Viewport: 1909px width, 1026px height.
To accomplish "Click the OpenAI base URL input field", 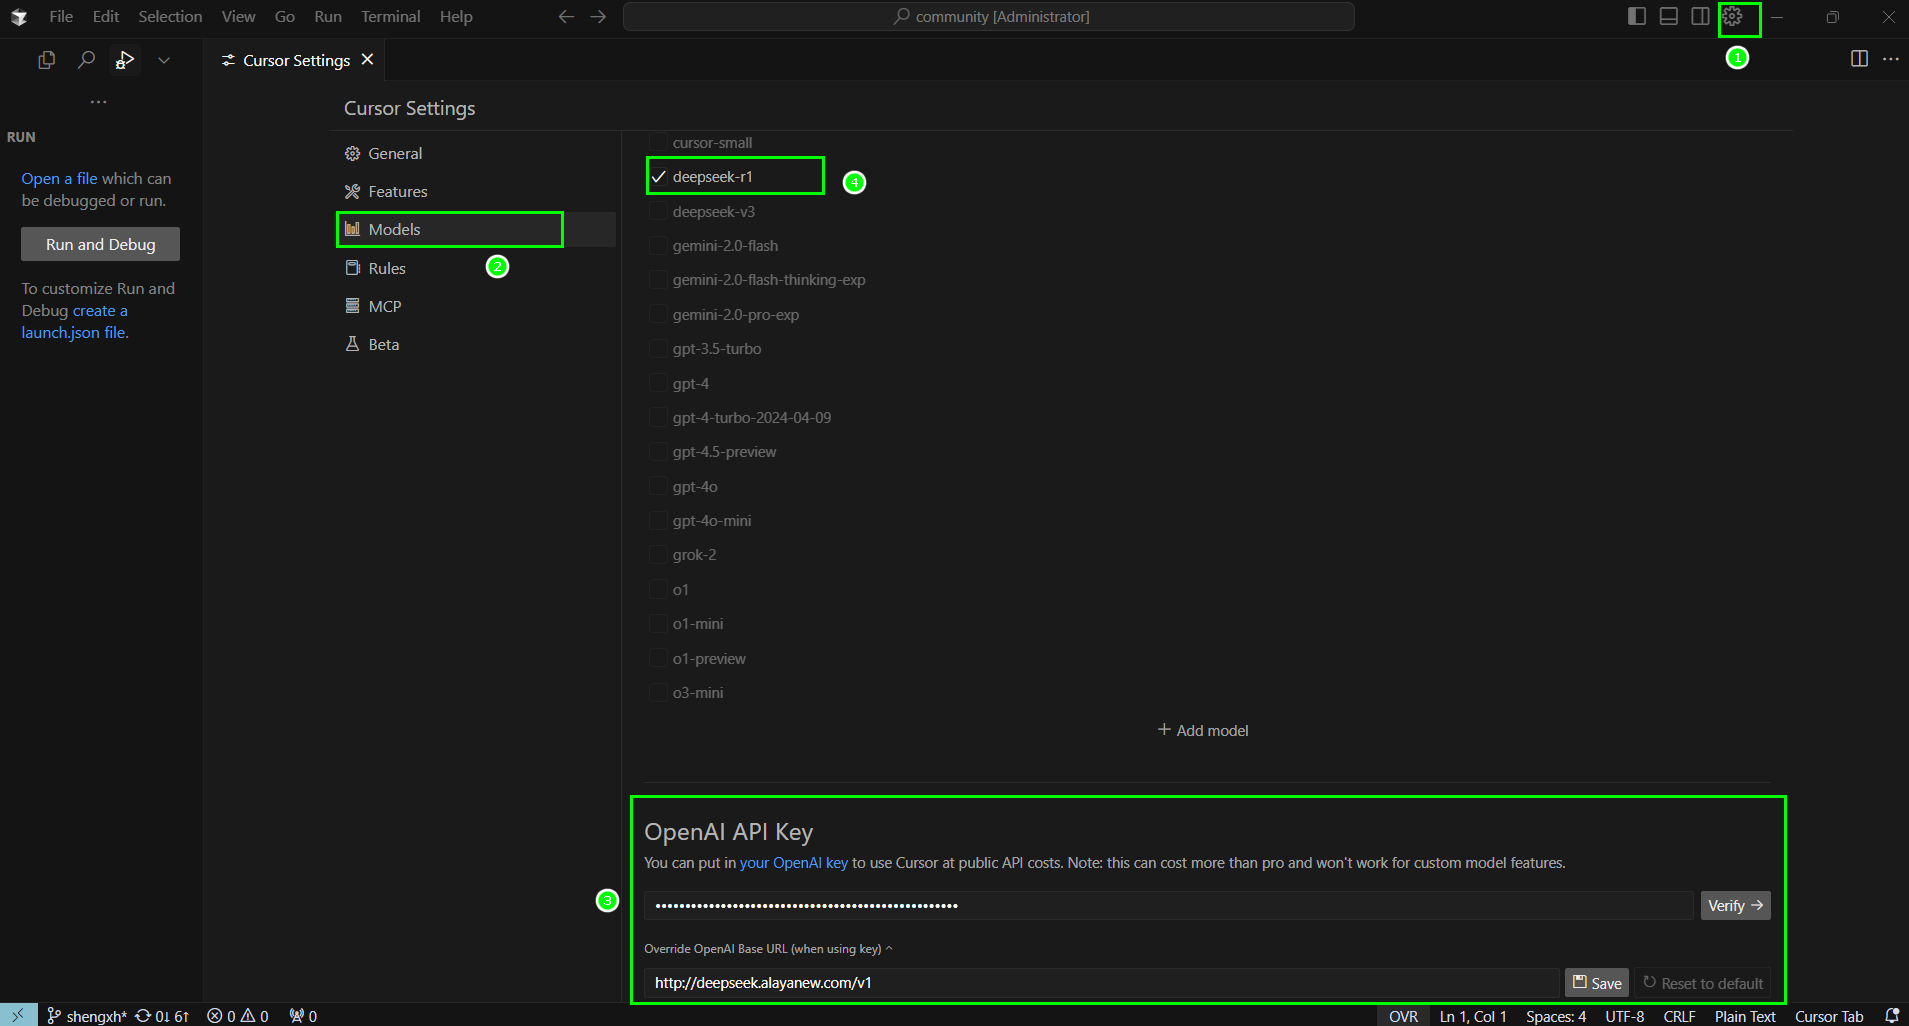I will [1100, 983].
